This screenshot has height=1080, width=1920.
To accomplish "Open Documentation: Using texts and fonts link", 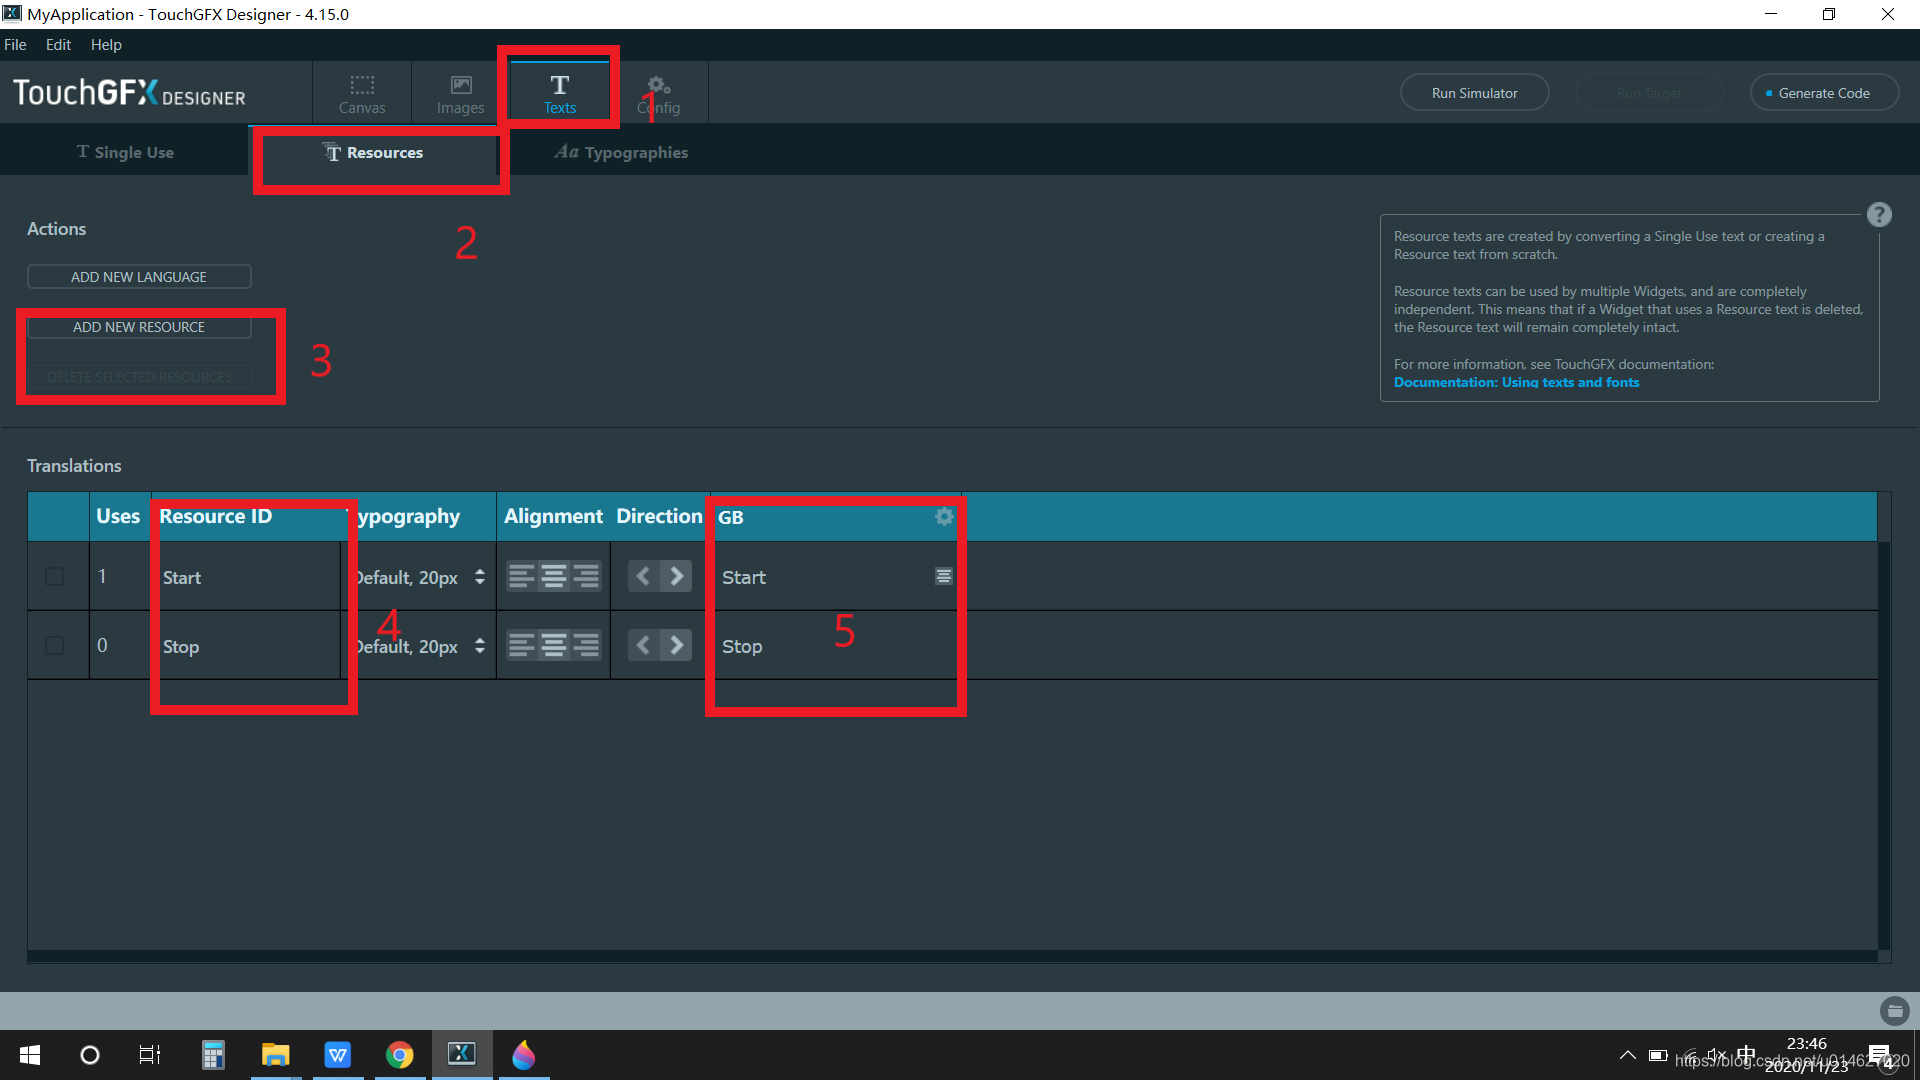I will click(1516, 382).
